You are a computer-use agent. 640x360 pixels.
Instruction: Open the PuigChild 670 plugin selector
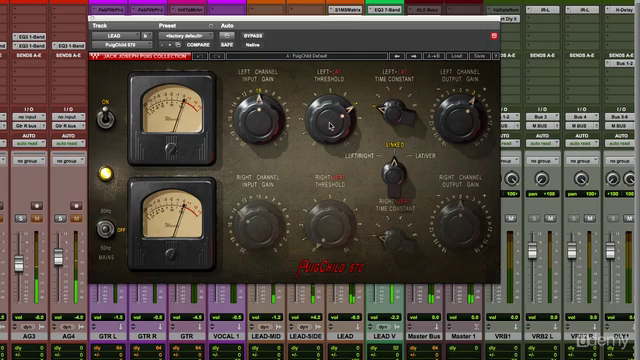click(x=122, y=45)
